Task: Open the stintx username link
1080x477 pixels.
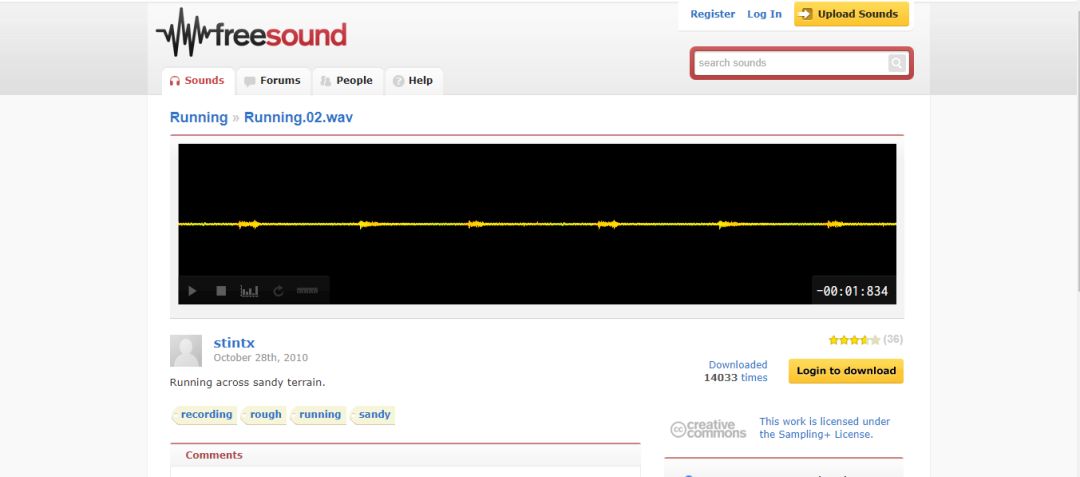Action: tap(234, 343)
